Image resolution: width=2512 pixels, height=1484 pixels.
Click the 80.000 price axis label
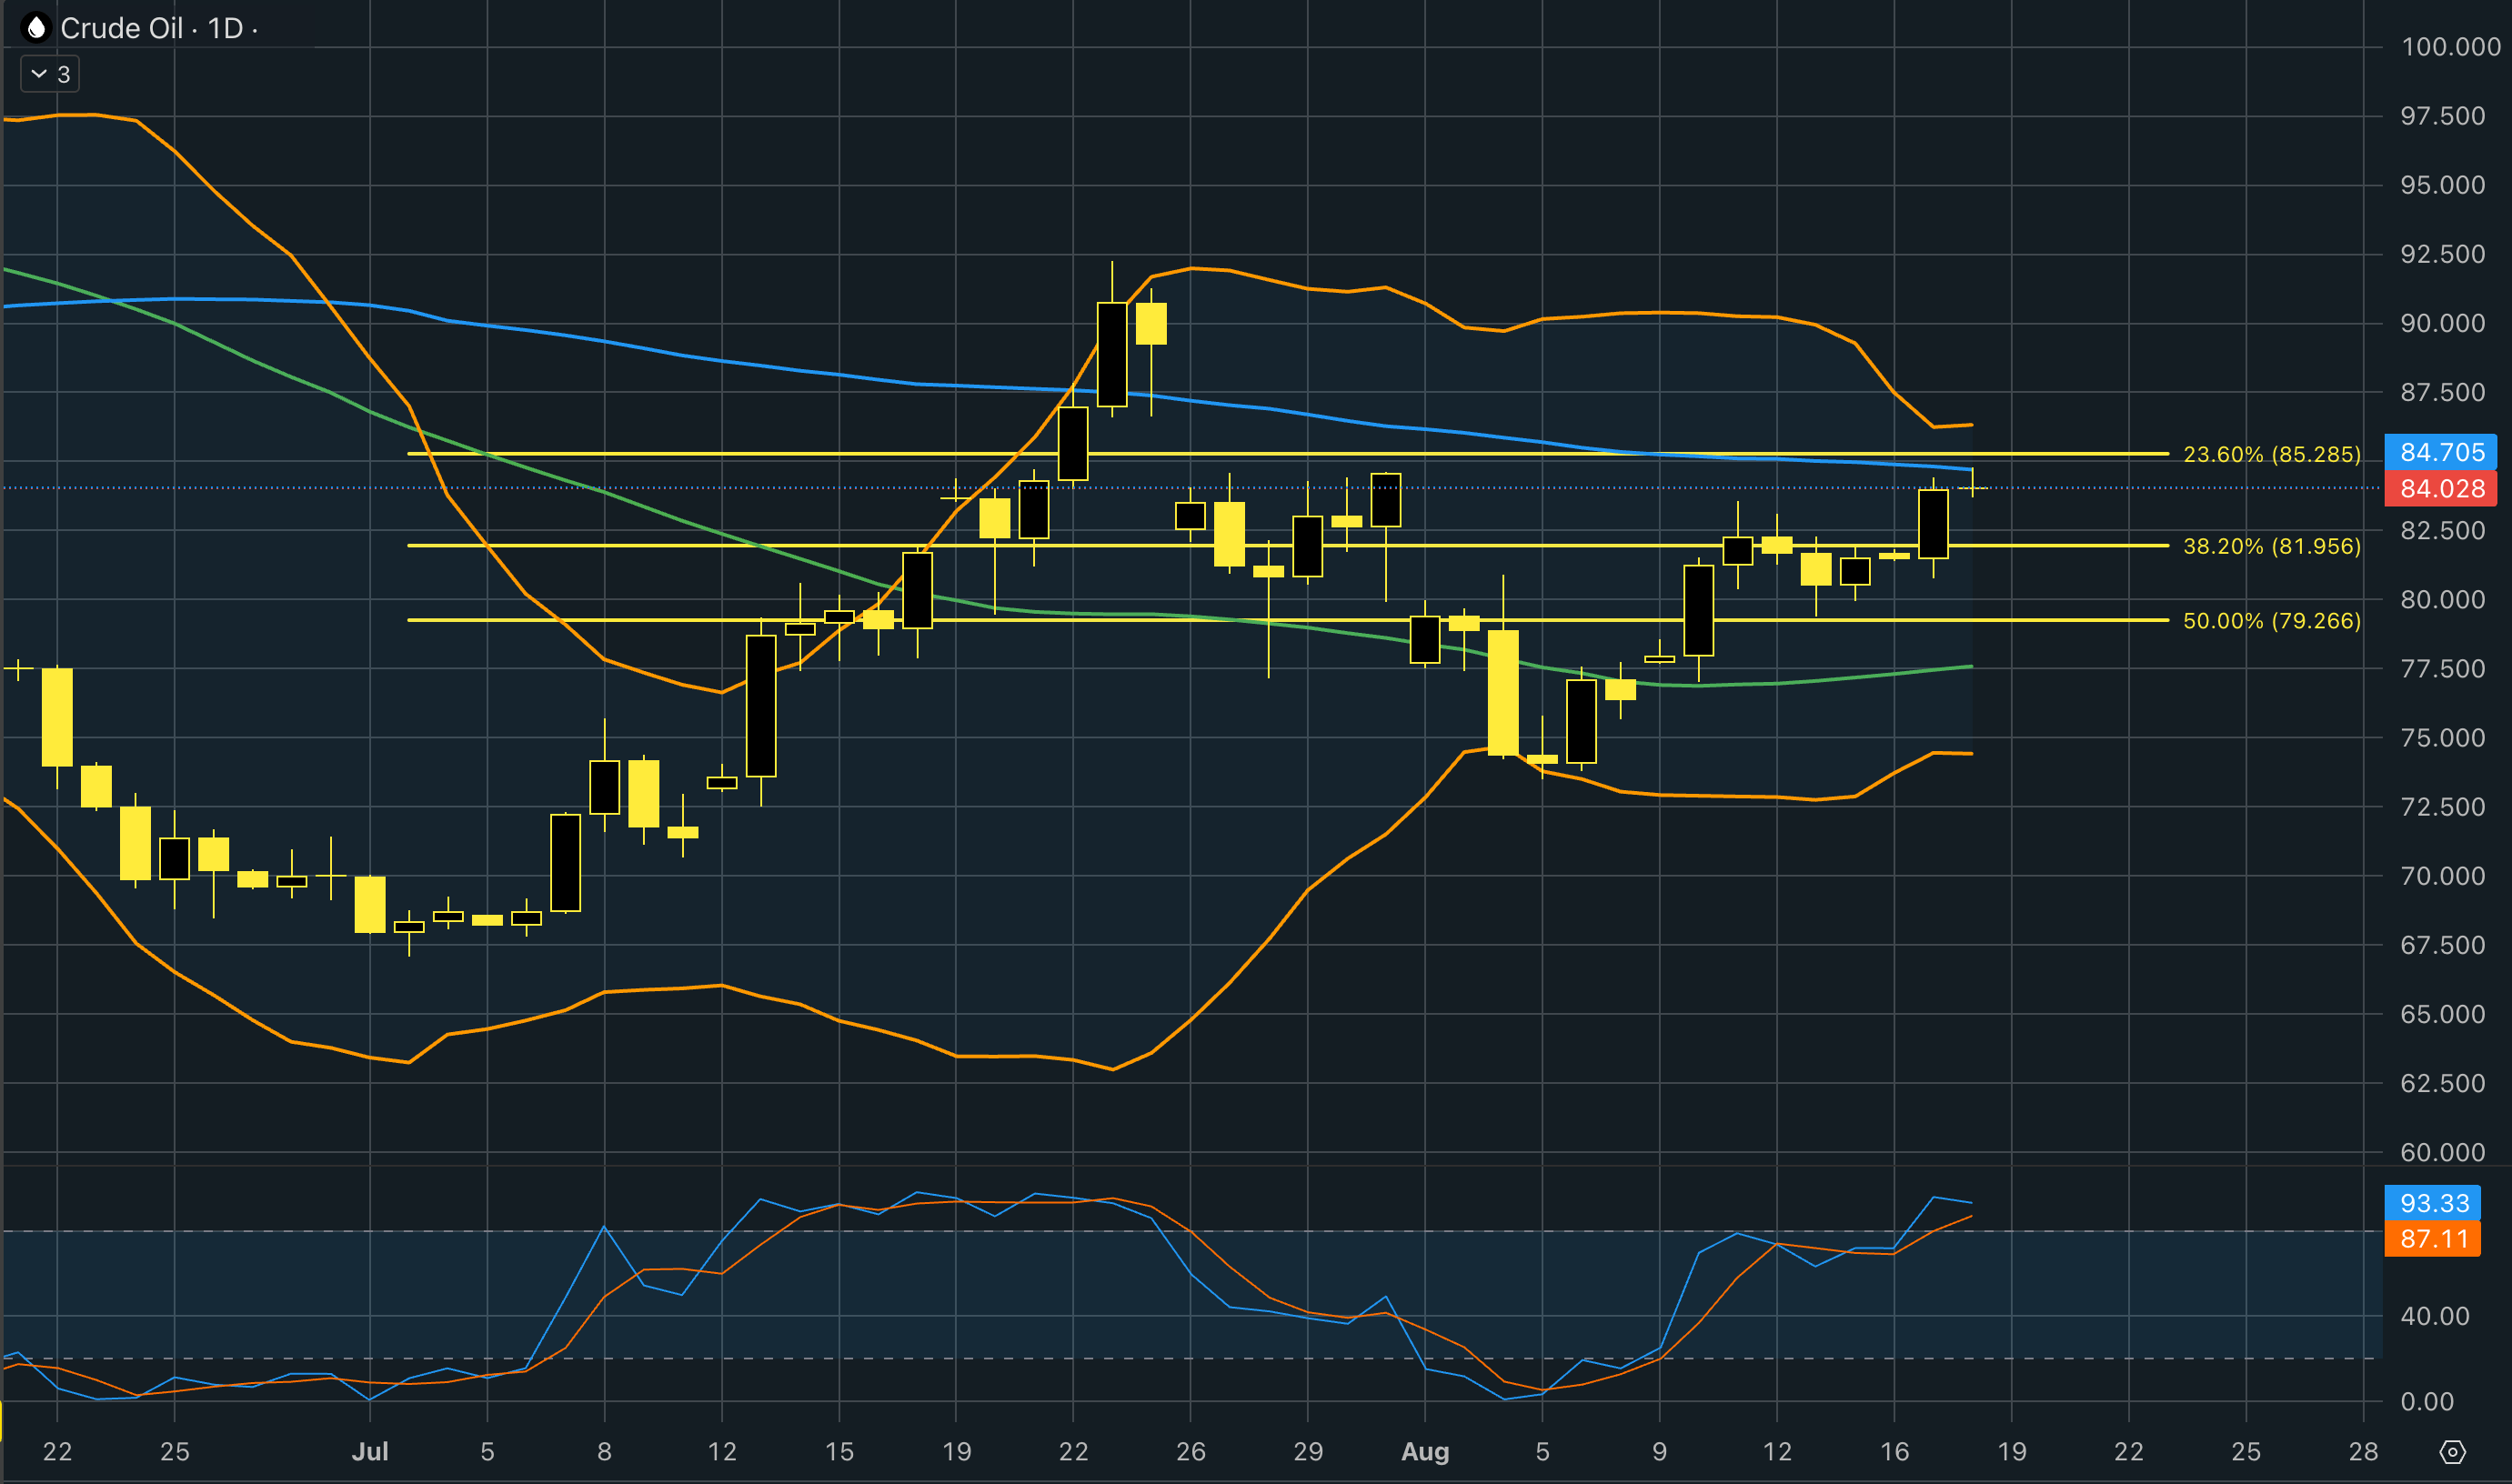(2443, 599)
